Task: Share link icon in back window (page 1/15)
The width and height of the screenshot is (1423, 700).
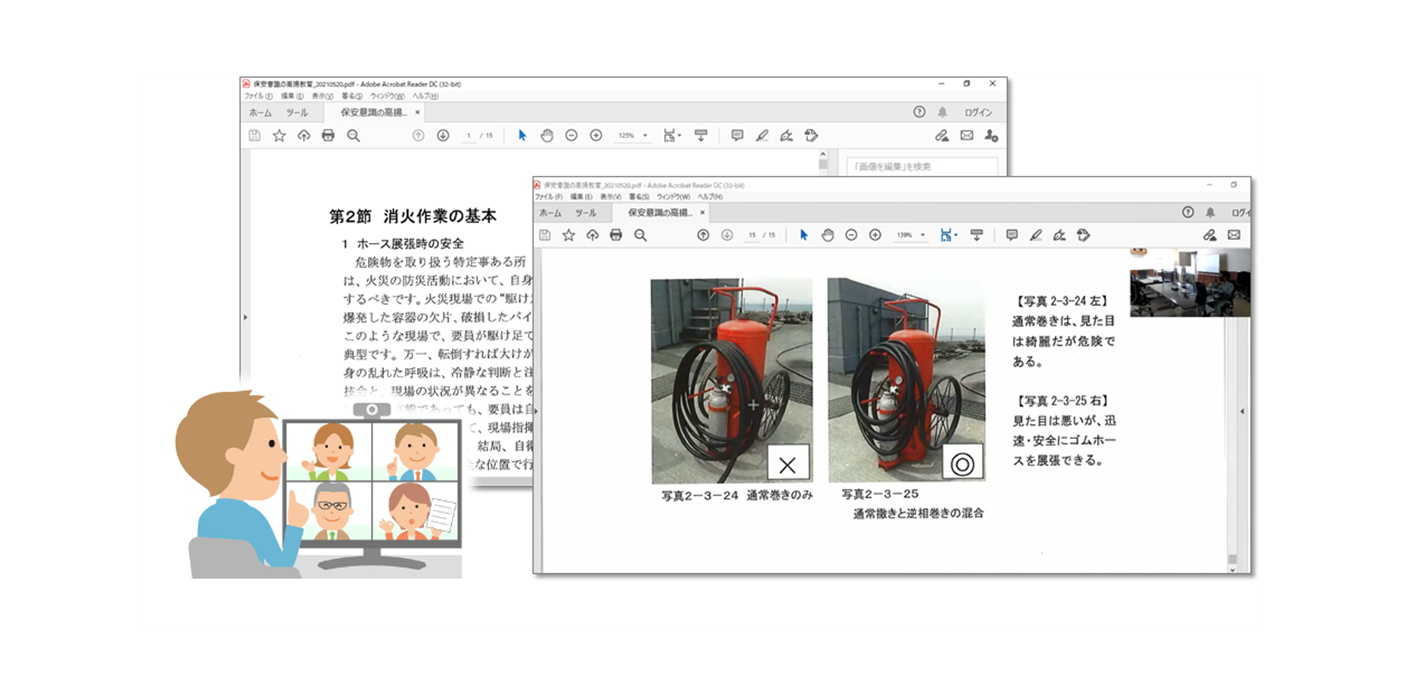Action: (x=942, y=135)
